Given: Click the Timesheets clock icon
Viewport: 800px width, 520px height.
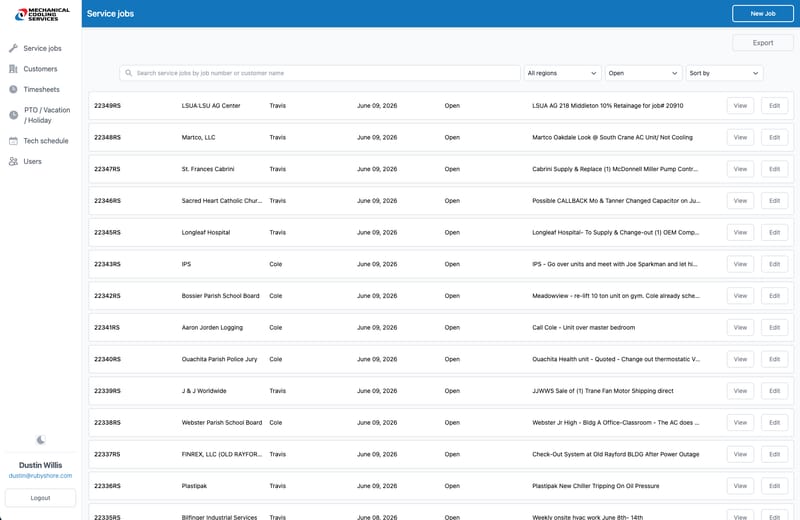Looking at the screenshot, I should tap(13, 89).
